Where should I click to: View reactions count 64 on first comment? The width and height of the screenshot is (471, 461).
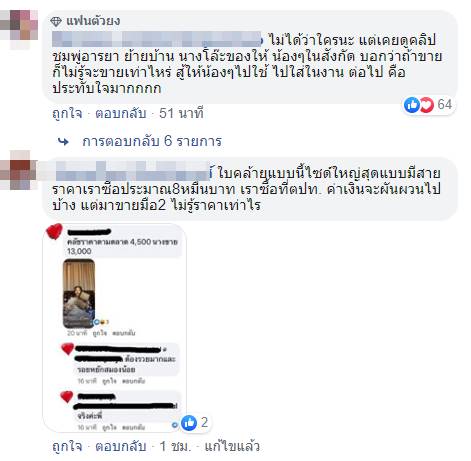(x=445, y=105)
